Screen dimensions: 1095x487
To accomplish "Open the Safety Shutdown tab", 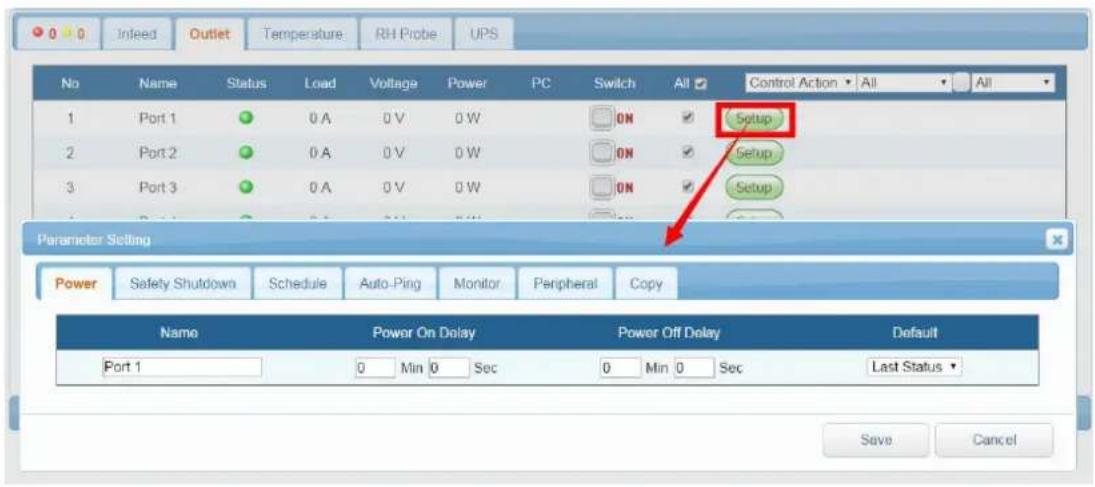I will tap(182, 284).
